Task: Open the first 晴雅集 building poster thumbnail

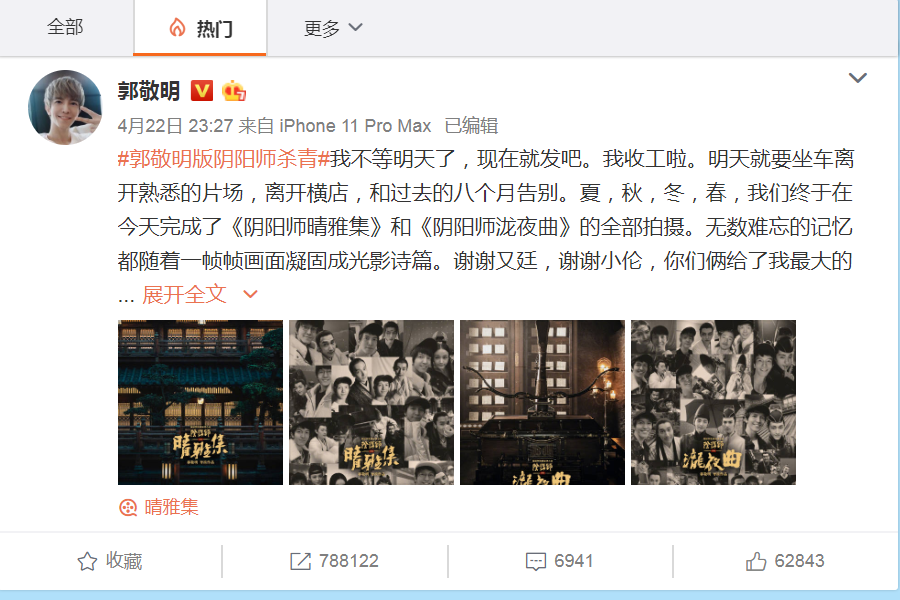Action: point(200,402)
